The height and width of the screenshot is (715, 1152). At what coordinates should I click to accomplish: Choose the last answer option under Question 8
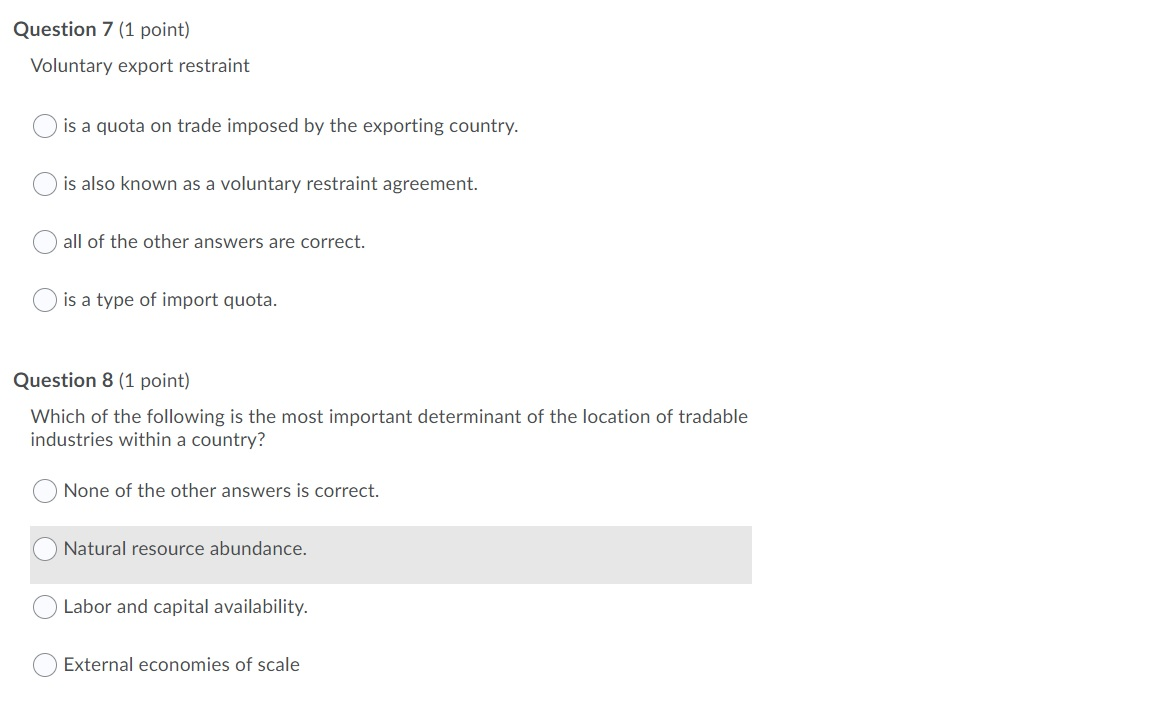coord(44,665)
